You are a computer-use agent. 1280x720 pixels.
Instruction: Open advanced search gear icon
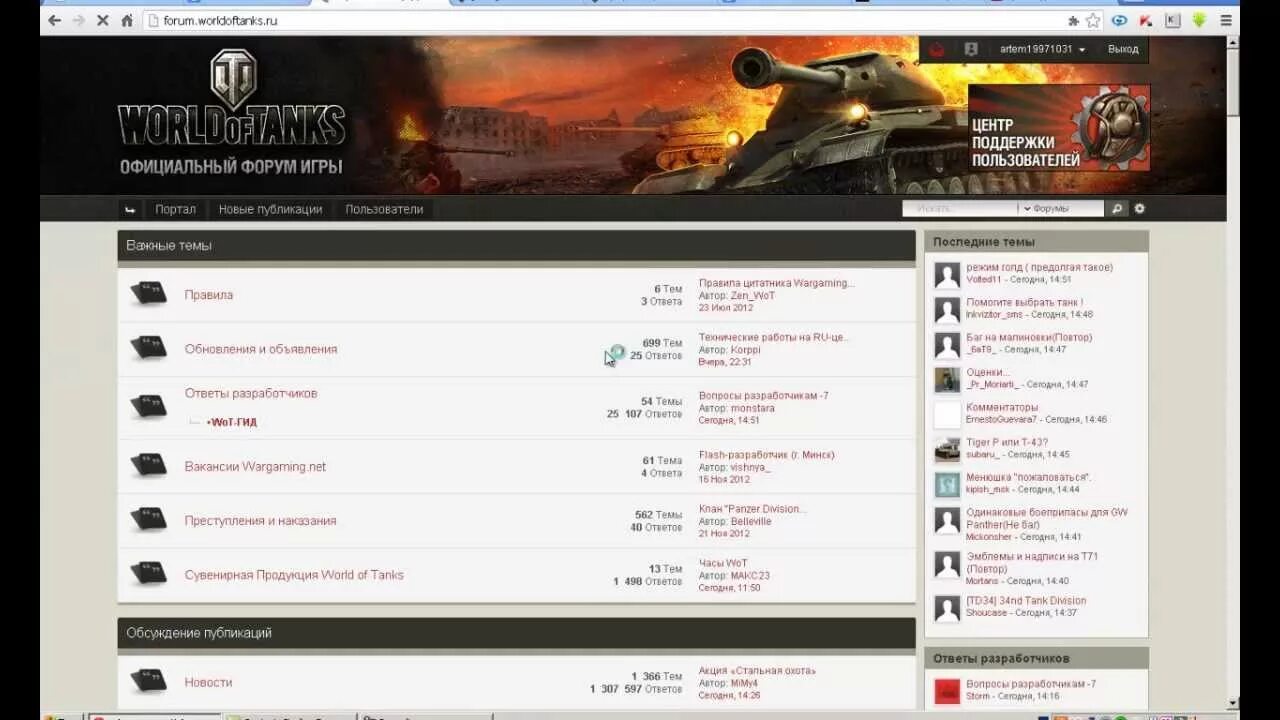(x=1139, y=208)
